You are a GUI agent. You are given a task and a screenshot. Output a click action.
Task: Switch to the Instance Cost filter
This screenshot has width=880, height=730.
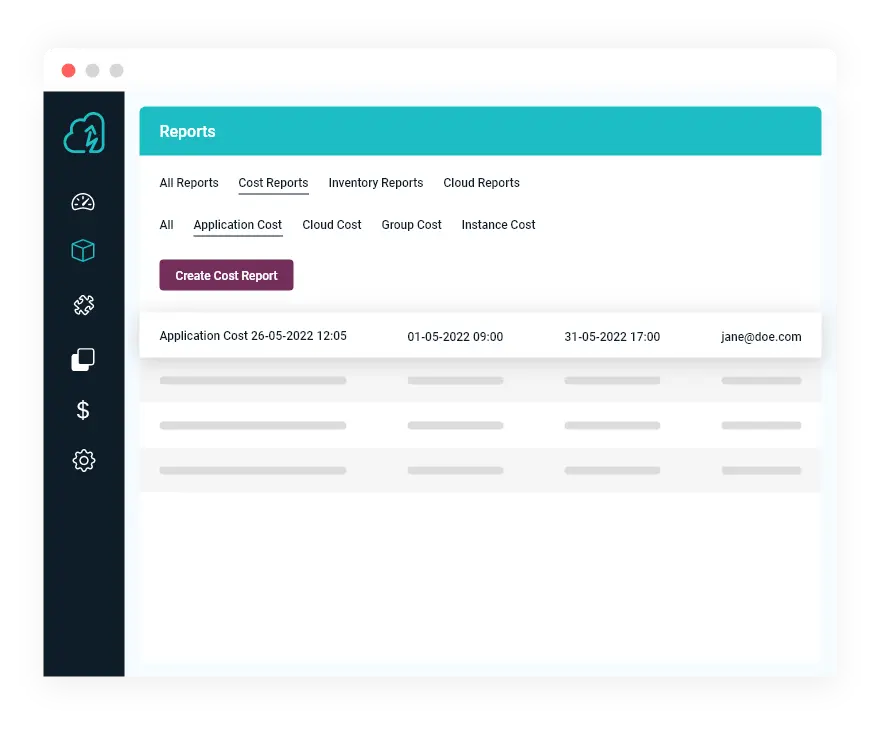498,225
